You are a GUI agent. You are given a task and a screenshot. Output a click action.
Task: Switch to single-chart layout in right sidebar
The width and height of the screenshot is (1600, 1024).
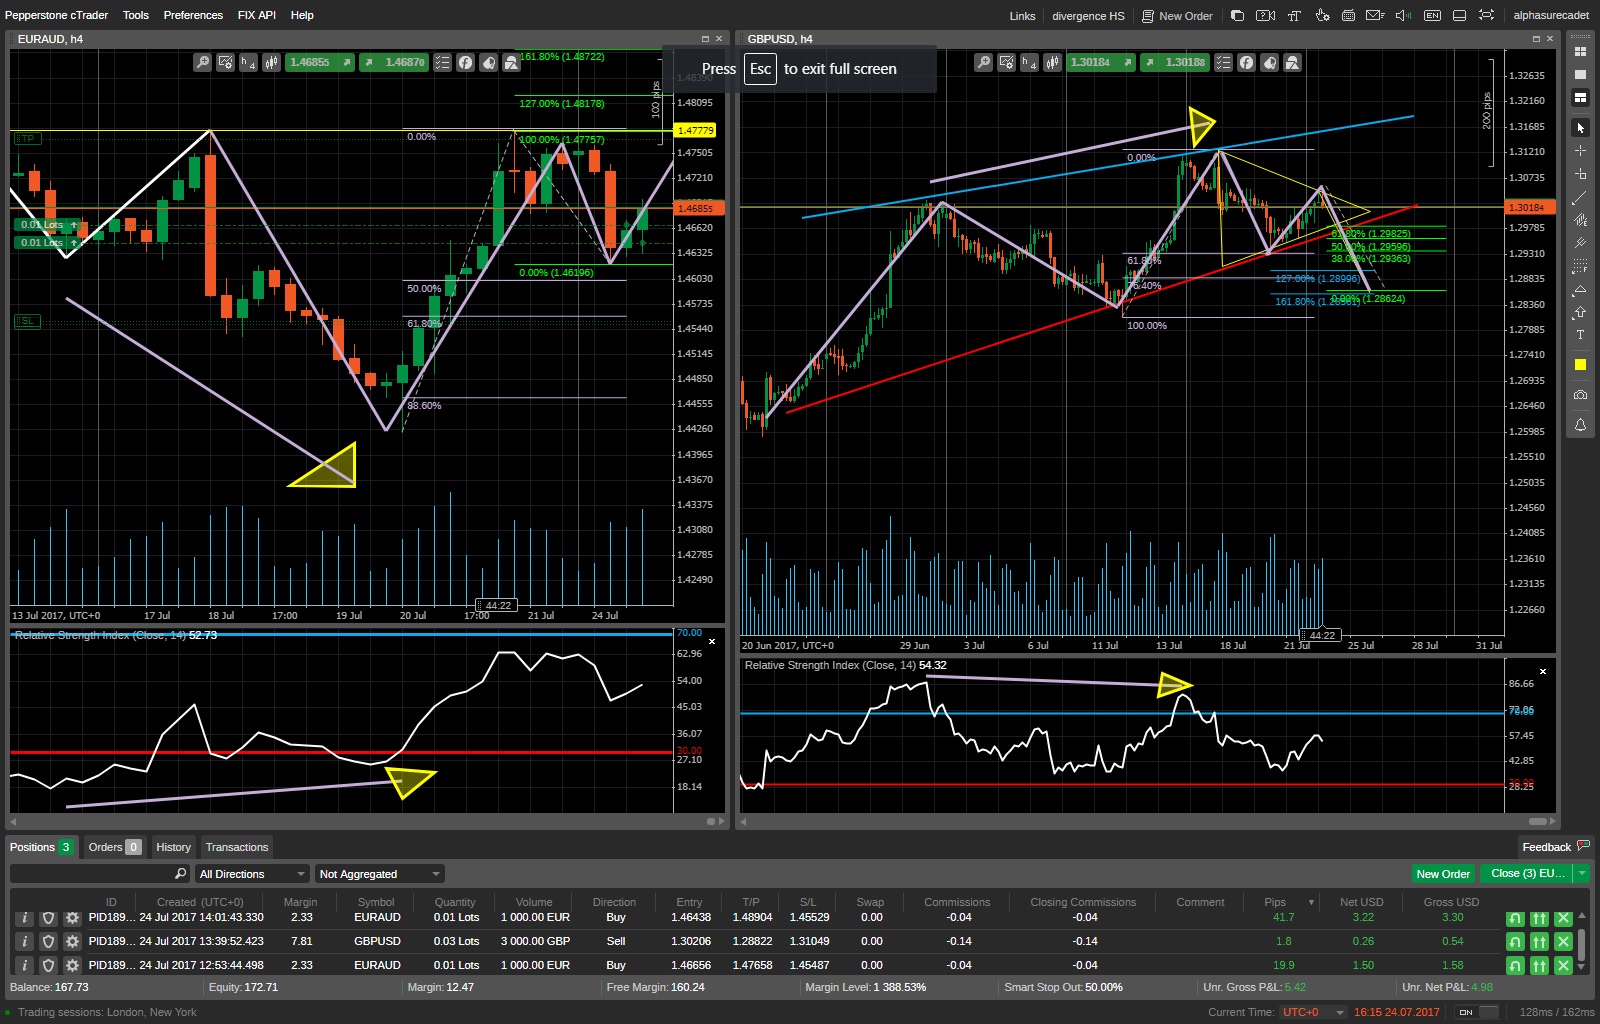pyautogui.click(x=1581, y=73)
